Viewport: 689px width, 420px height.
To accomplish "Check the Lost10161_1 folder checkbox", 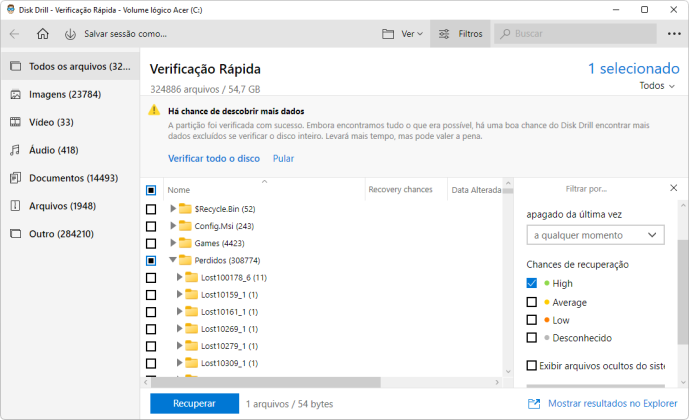I will pyautogui.click(x=151, y=312).
